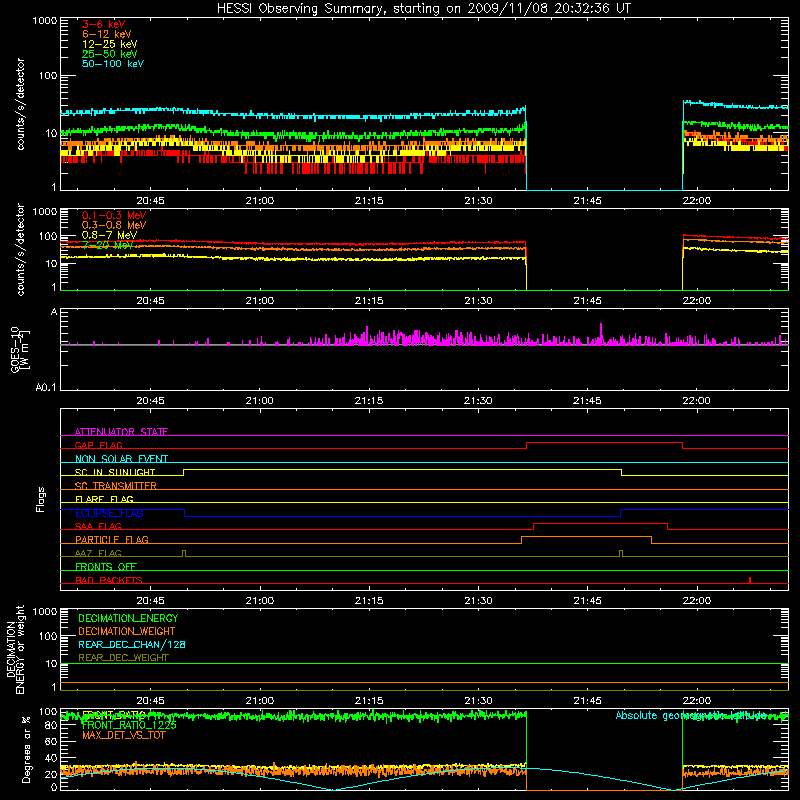The width and height of the screenshot is (800, 800).
Task: Select the green FRONTS_OFF label
Action: point(106,566)
